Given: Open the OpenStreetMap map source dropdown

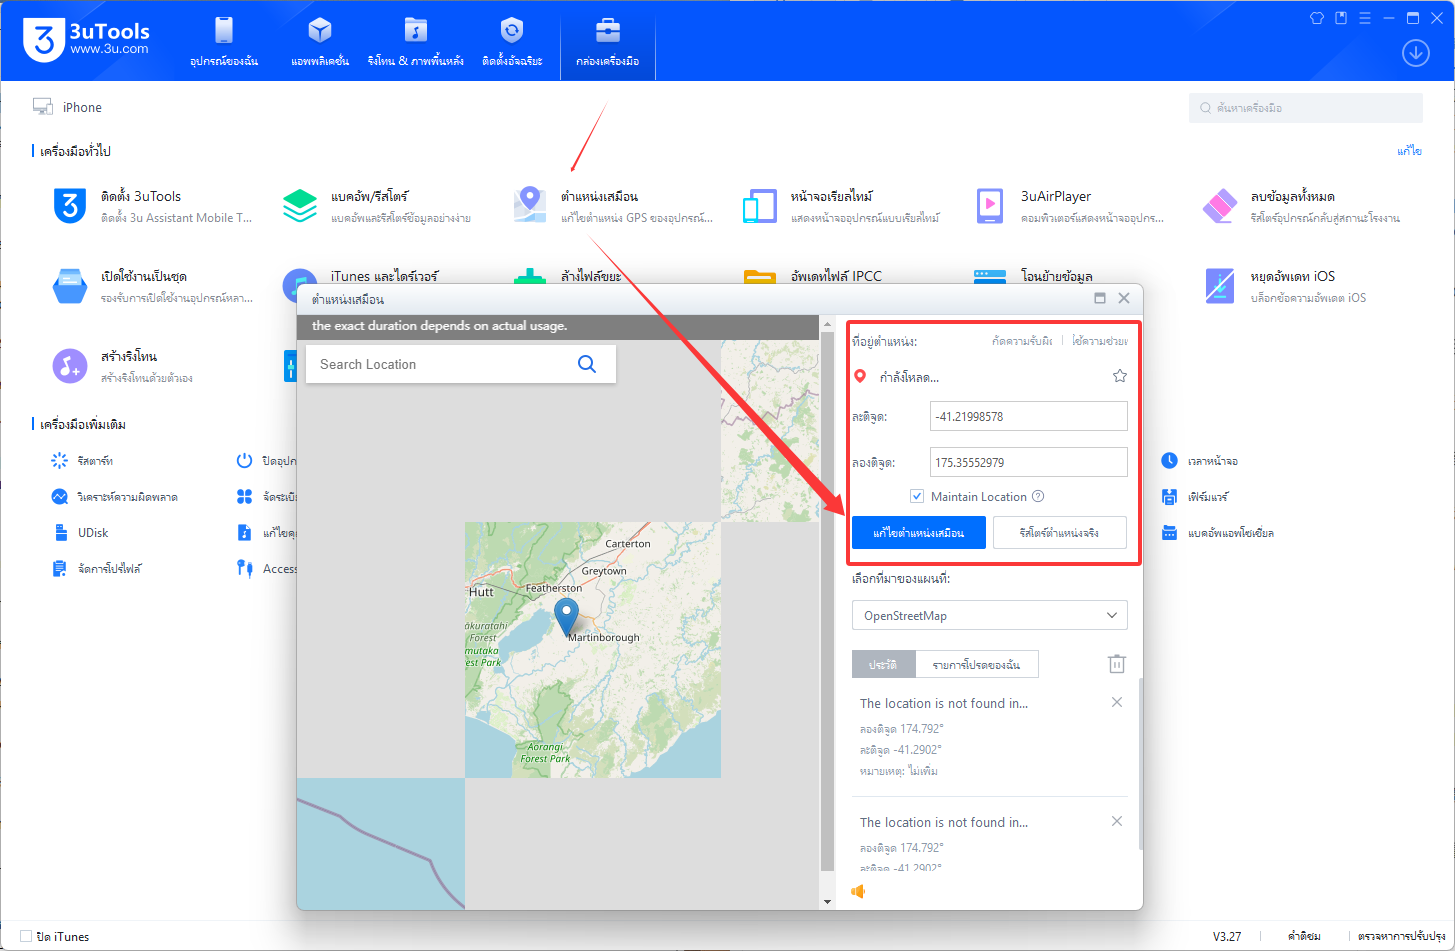Looking at the screenshot, I should click(990, 616).
